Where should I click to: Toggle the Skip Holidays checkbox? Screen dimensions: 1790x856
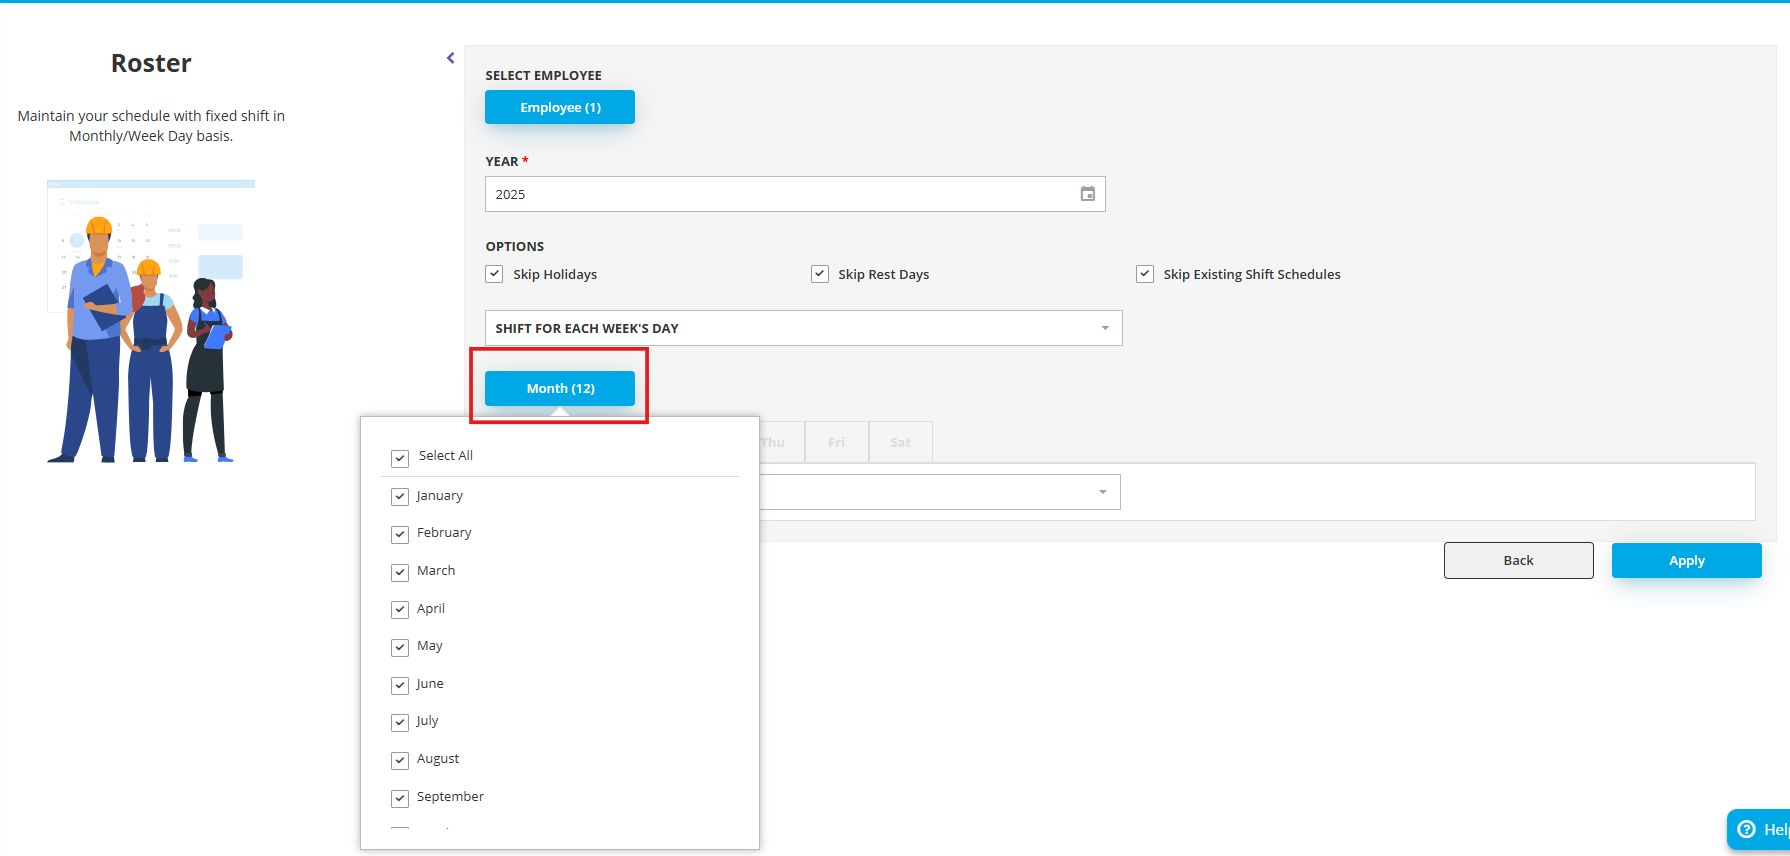[x=495, y=274]
